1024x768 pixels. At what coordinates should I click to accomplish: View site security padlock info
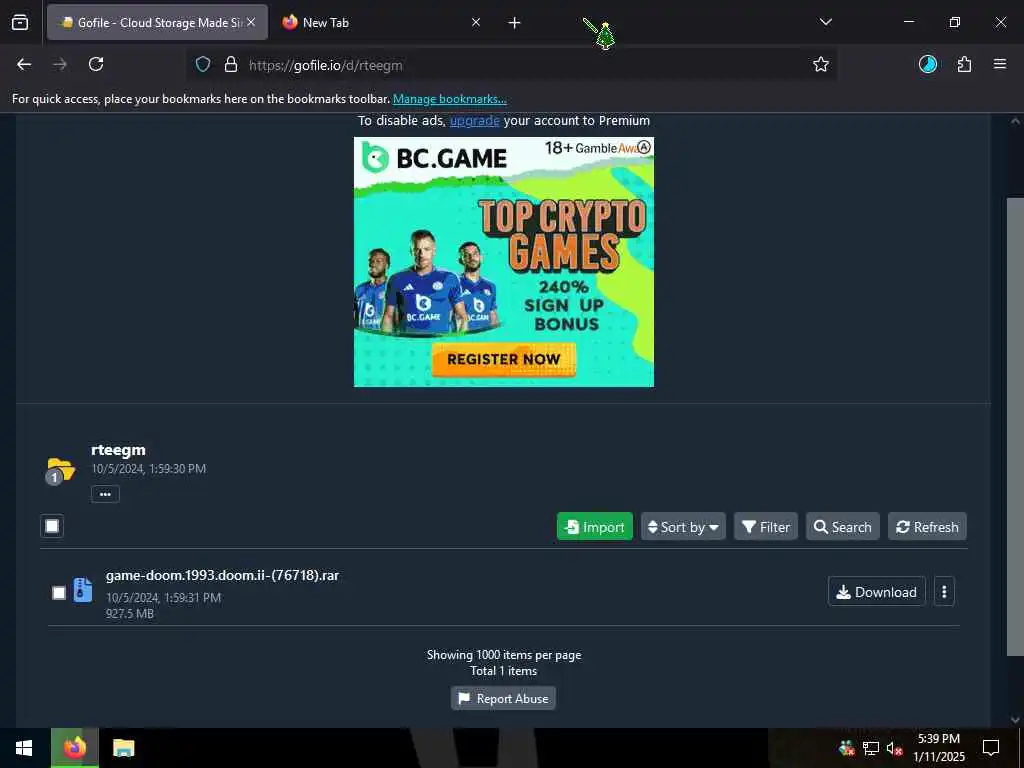[x=231, y=65]
